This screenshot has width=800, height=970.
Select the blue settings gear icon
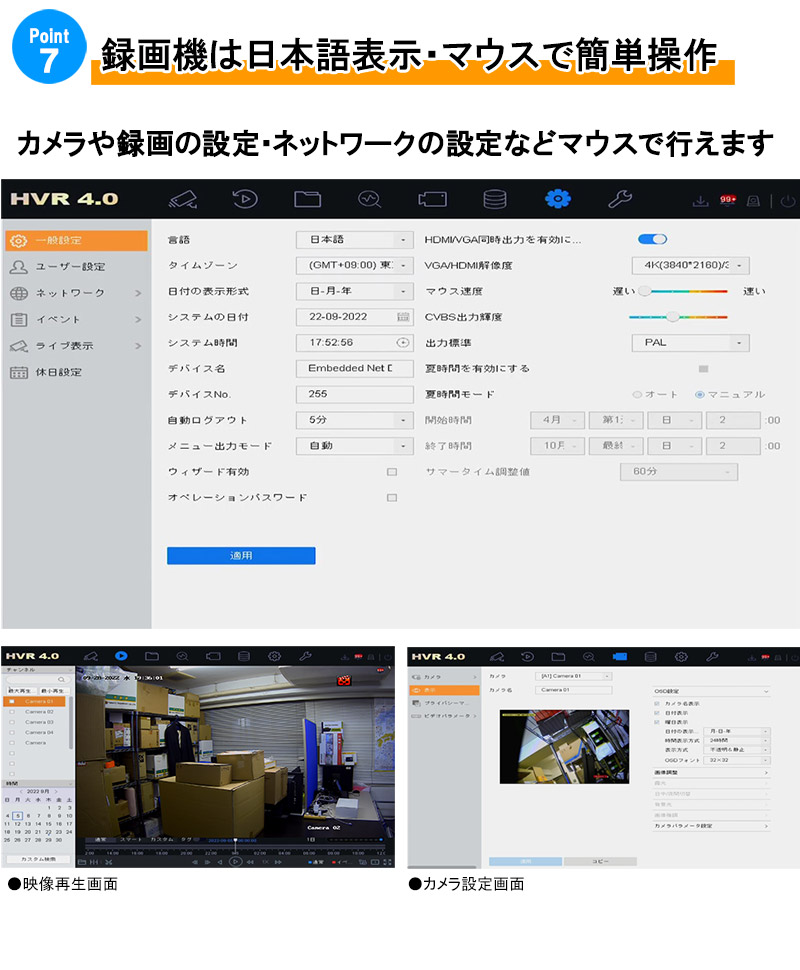click(557, 200)
